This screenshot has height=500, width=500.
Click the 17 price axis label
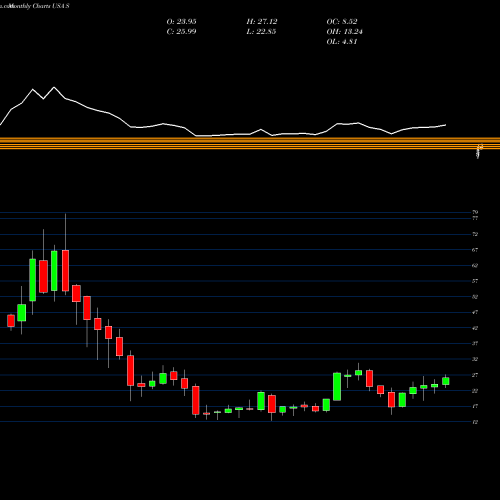(x=475, y=406)
